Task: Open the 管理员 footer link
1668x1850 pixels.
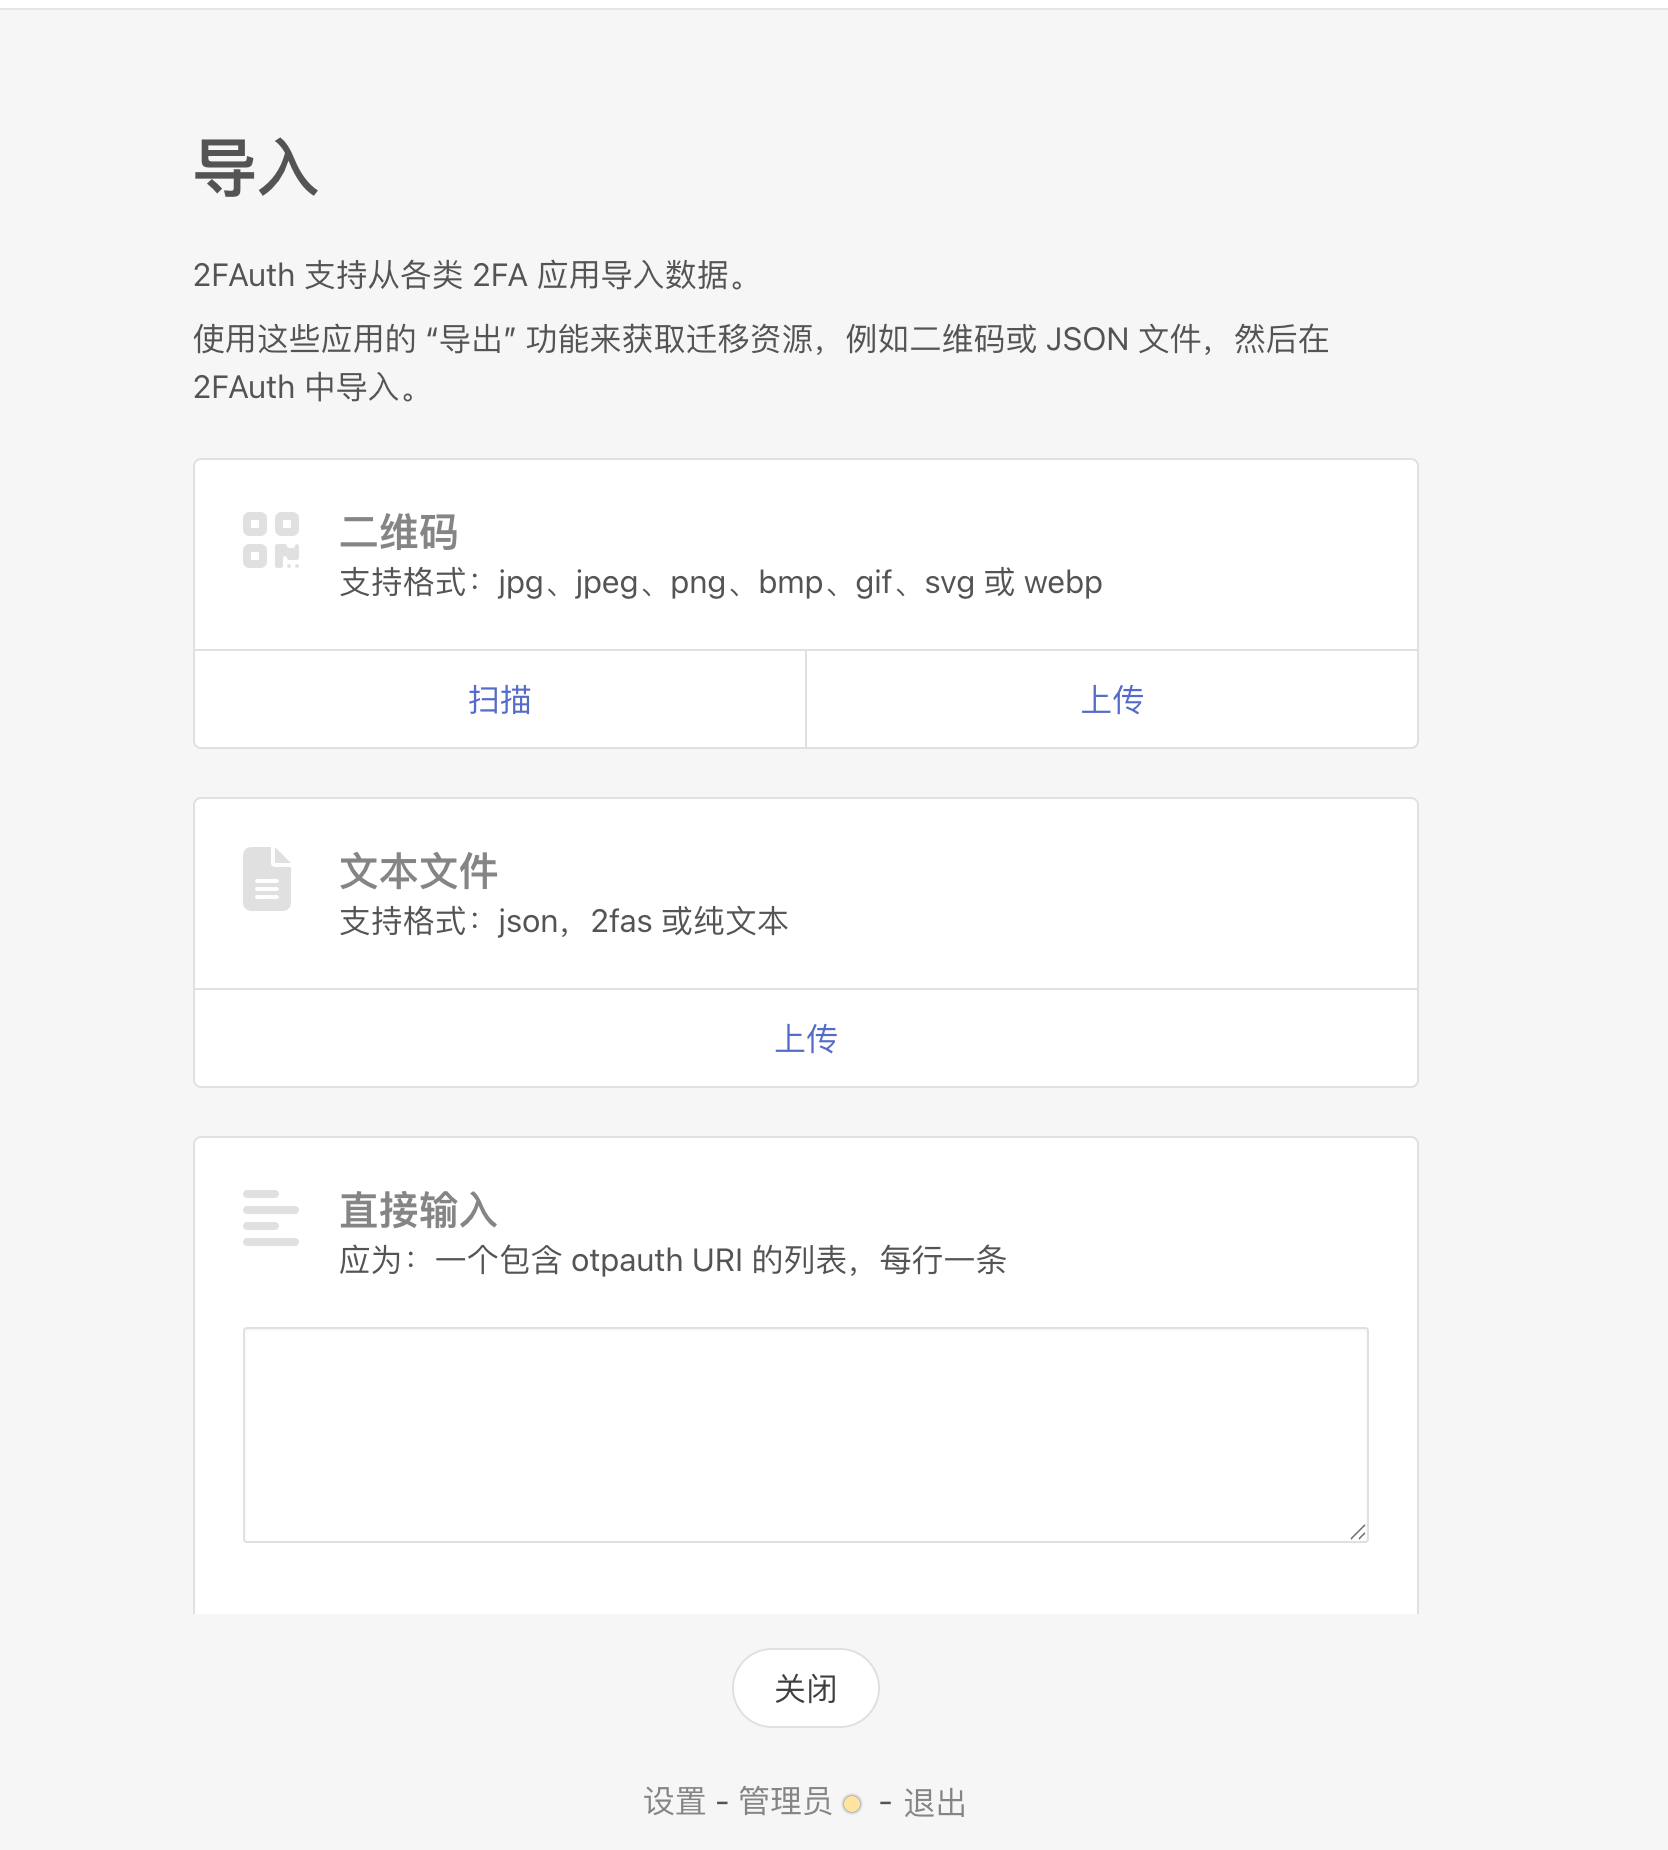Action: 785,1802
